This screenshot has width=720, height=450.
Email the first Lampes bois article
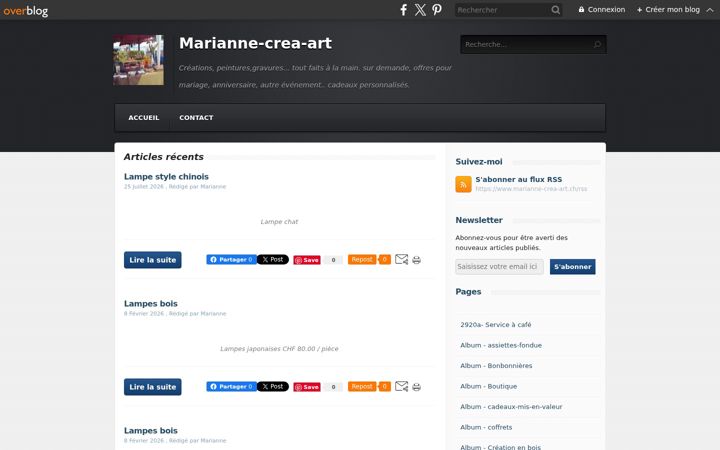coord(401,387)
